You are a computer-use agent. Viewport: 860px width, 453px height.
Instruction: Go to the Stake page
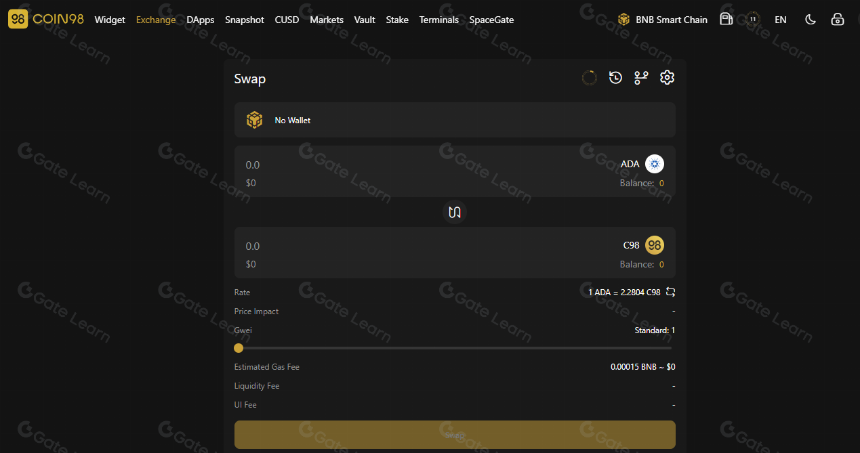point(397,20)
